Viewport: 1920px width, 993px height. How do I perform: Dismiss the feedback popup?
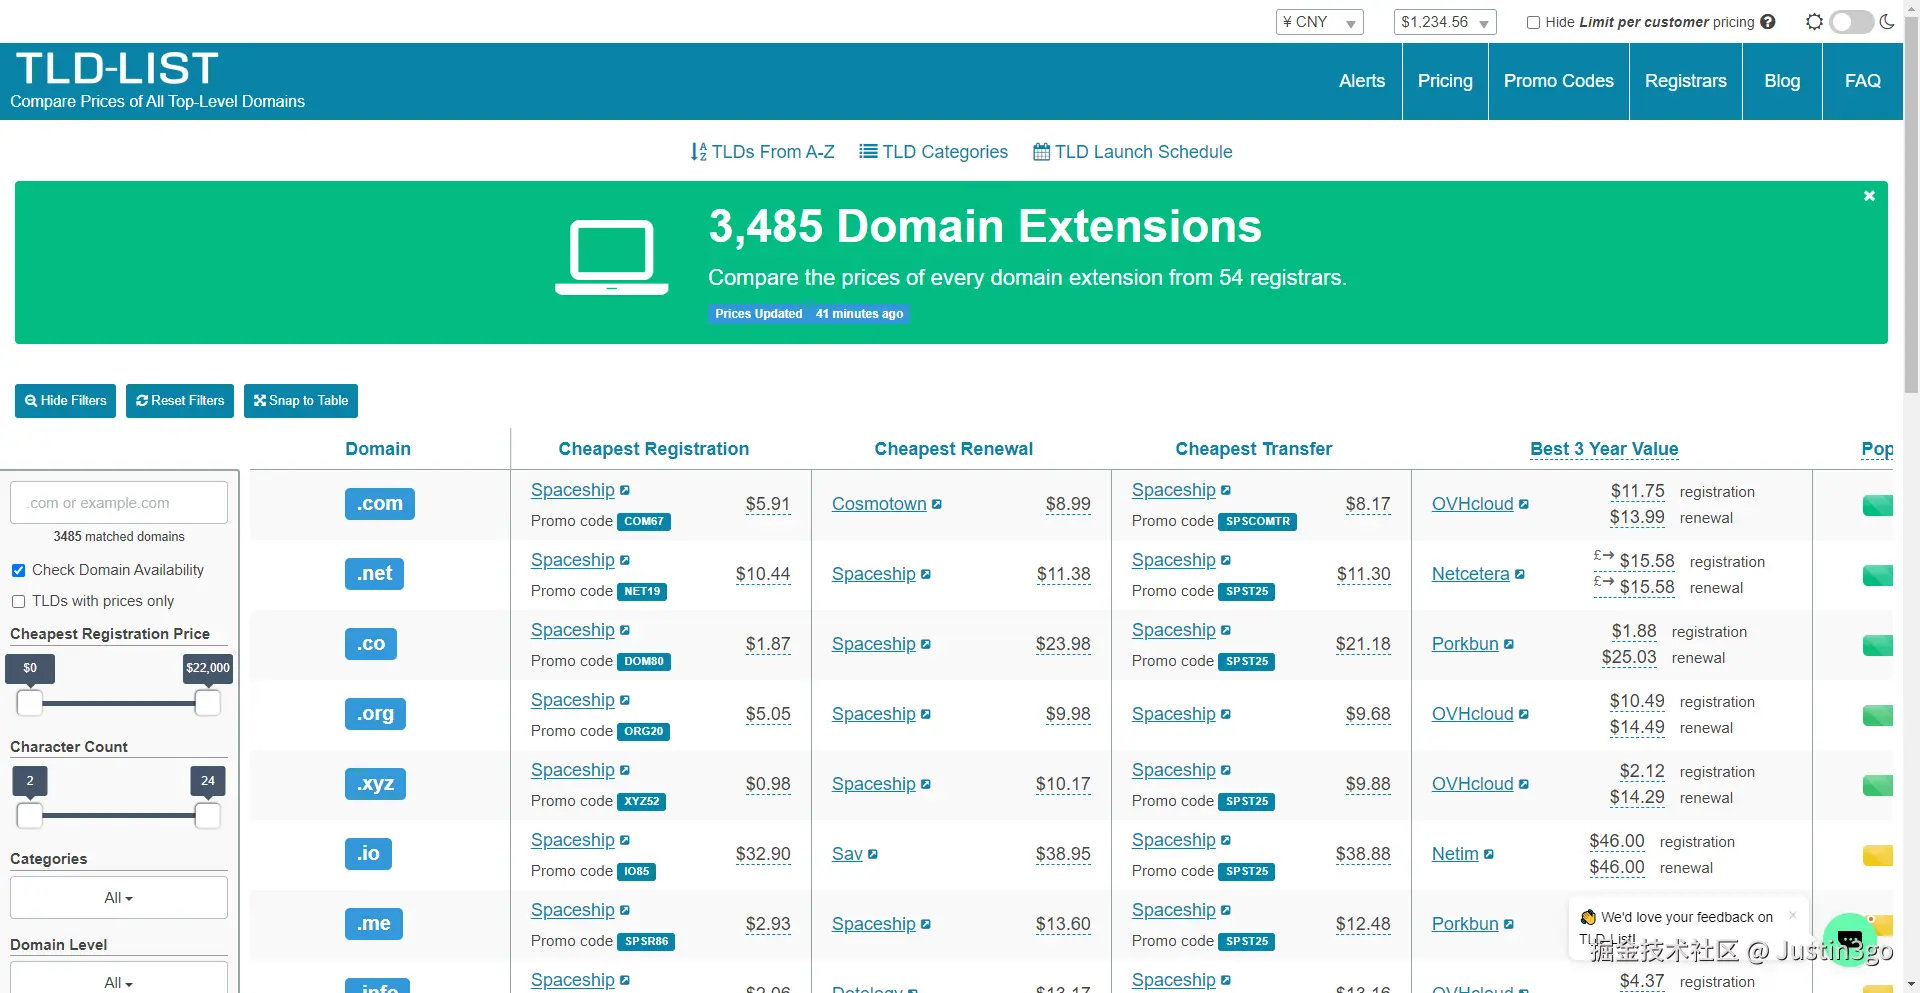pos(1793,915)
